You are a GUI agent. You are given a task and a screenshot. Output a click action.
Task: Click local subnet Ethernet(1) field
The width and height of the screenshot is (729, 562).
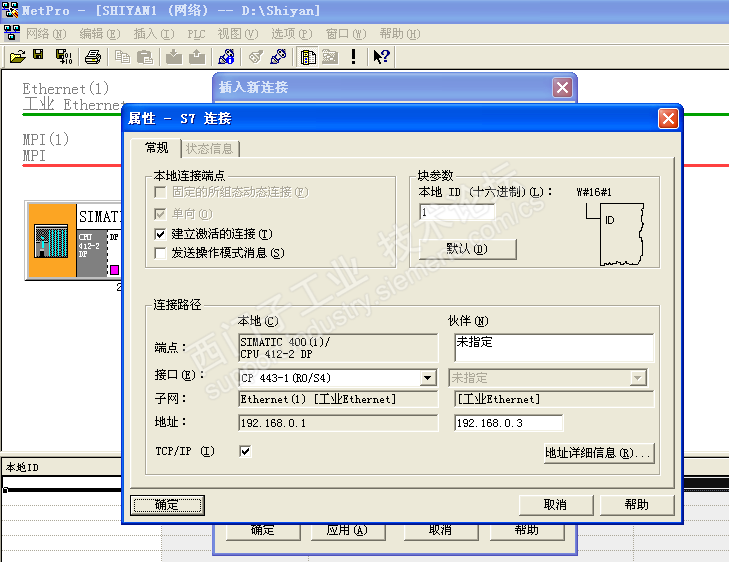338,399
